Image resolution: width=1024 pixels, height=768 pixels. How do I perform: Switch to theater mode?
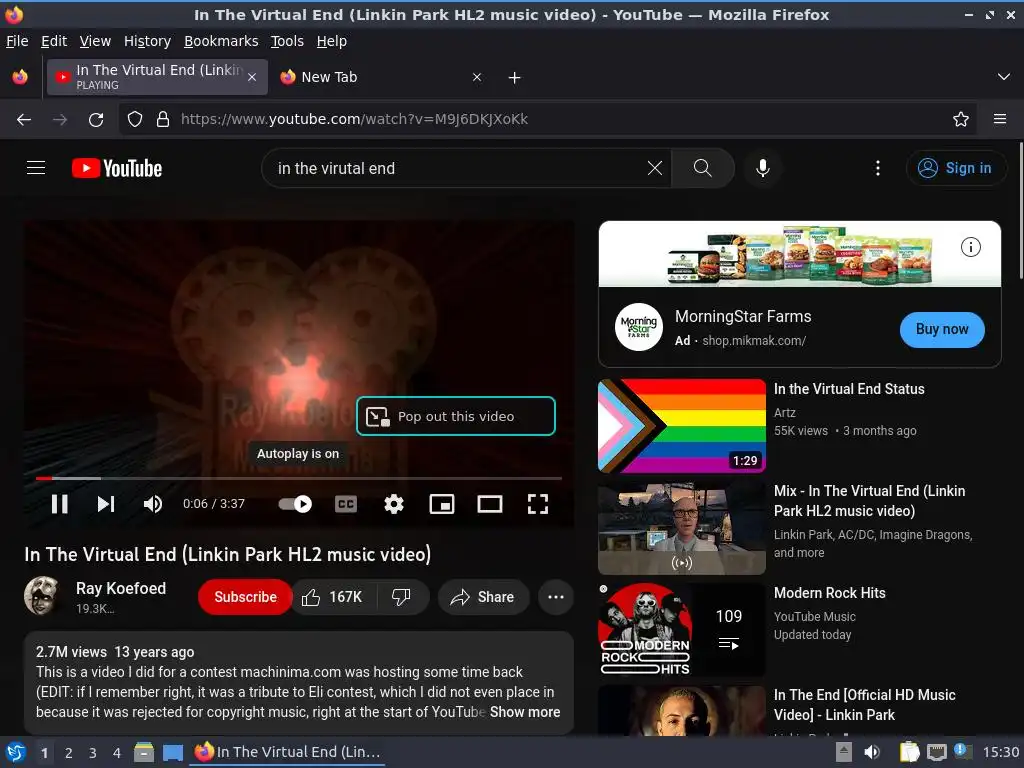[x=490, y=504]
